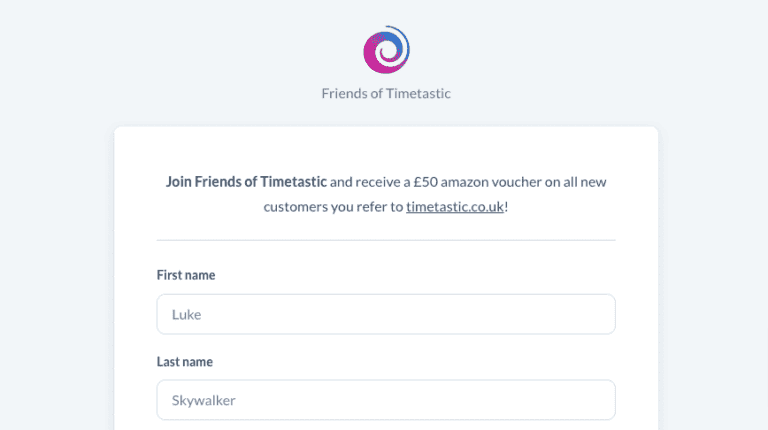Open the timetastic.co.uk link
768x430 pixels.
(455, 207)
